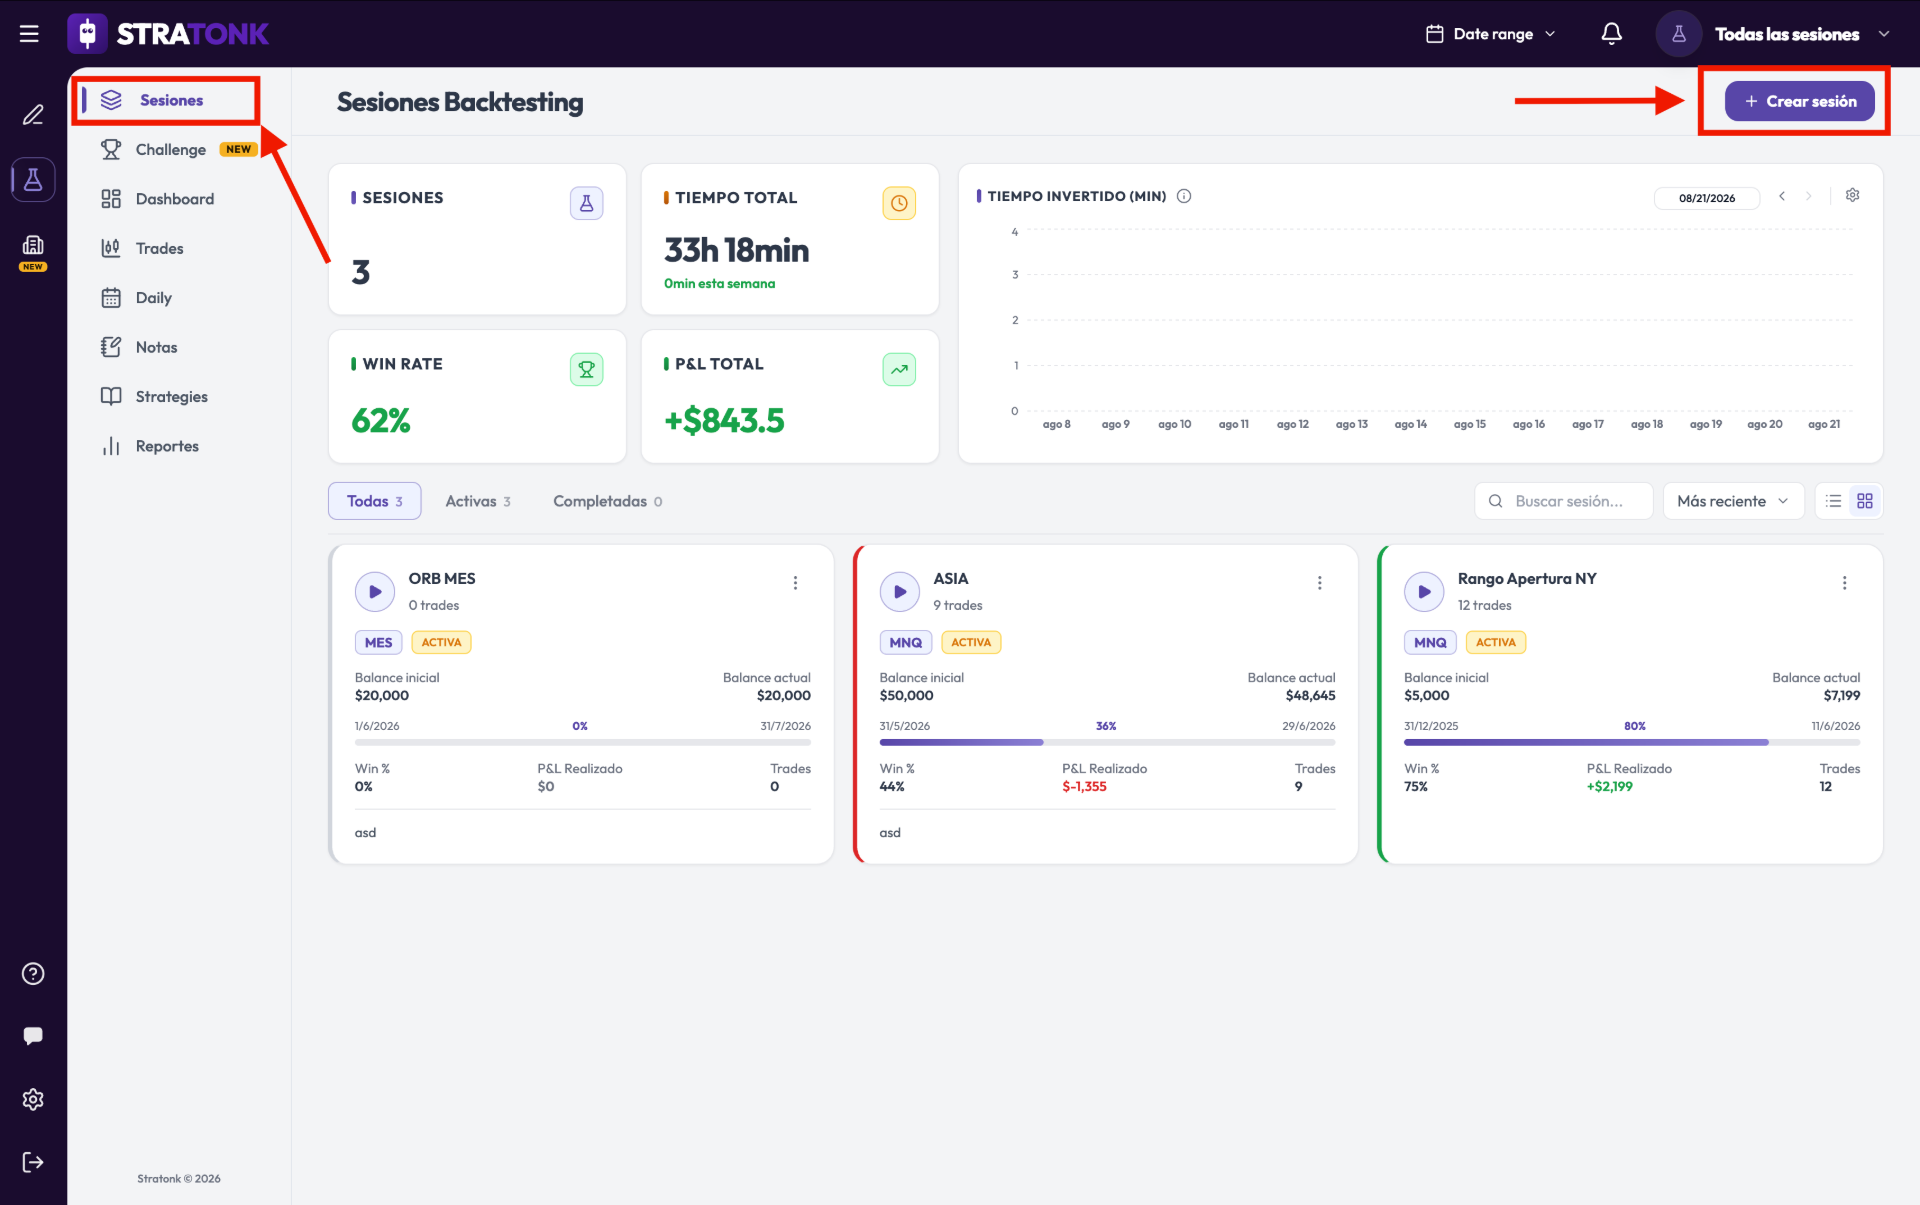Switch to list view layout
Image resolution: width=1920 pixels, height=1205 pixels.
pyautogui.click(x=1833, y=501)
